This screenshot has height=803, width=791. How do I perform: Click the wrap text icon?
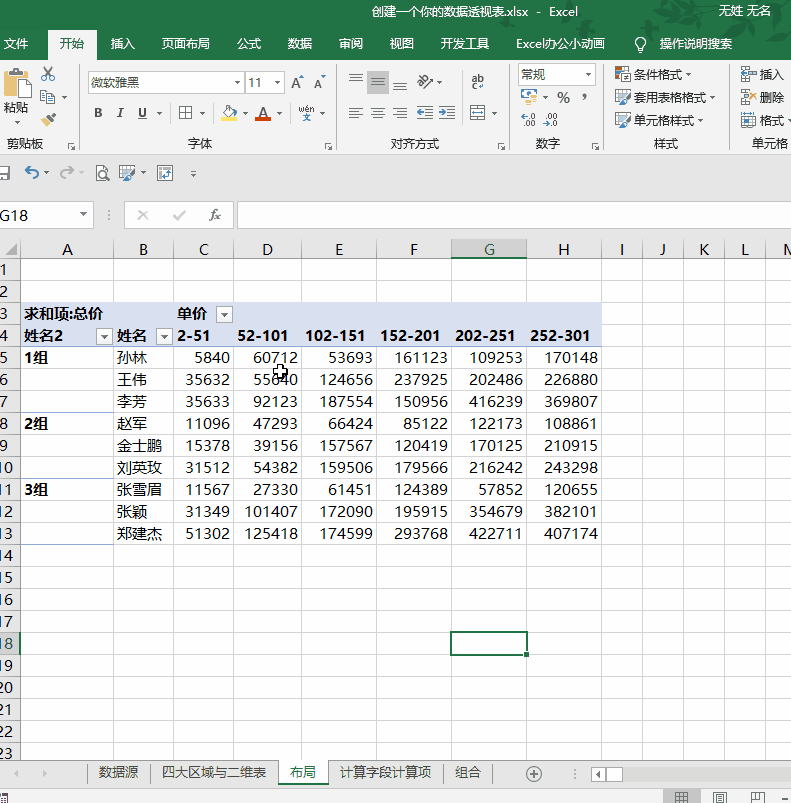click(x=478, y=81)
